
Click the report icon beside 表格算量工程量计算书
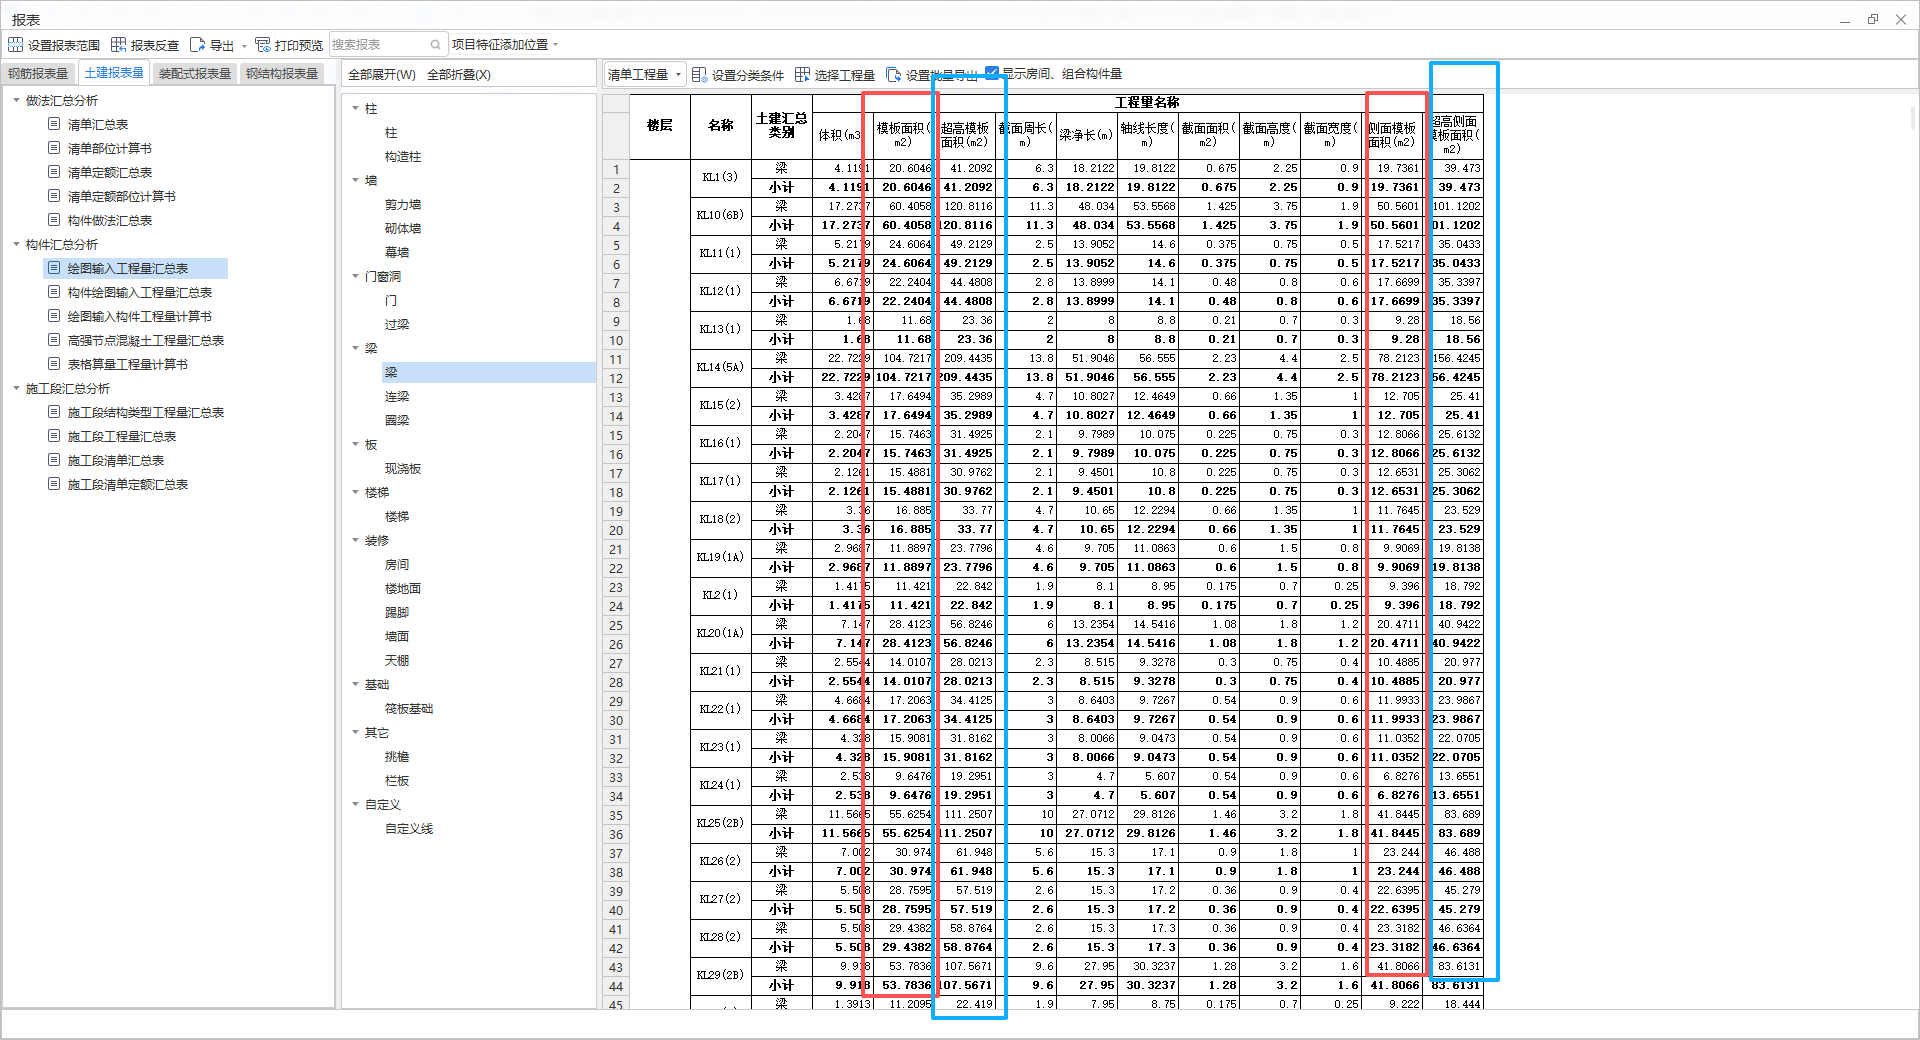[x=54, y=364]
